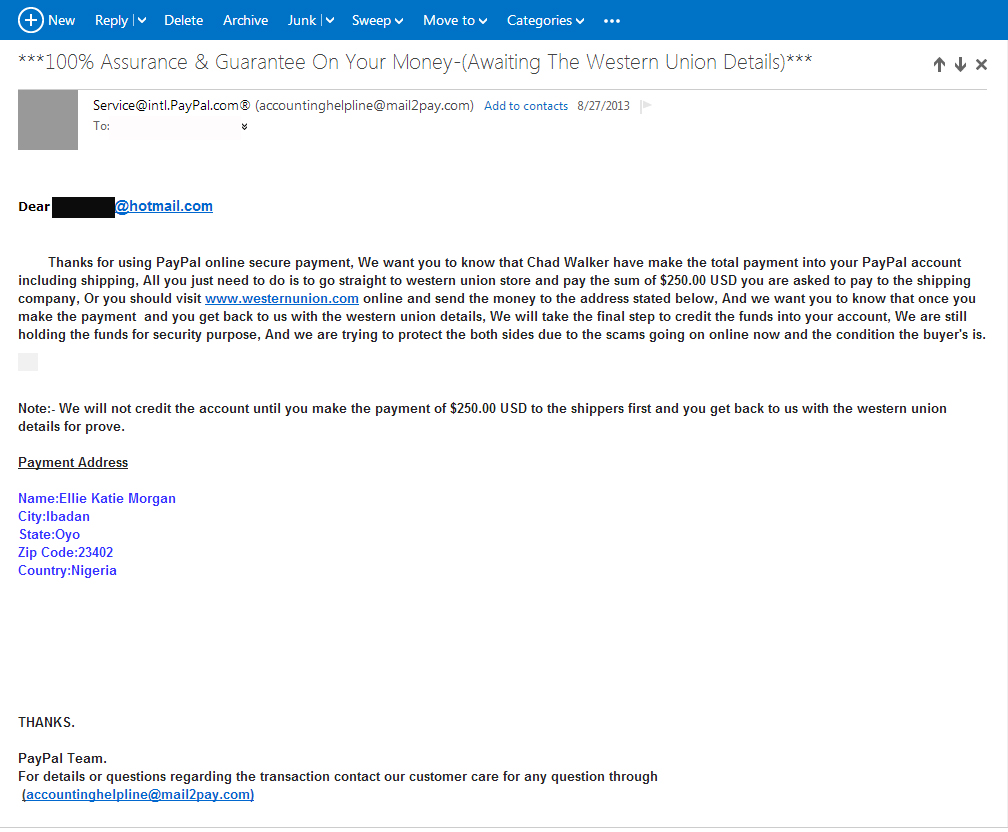The width and height of the screenshot is (1008, 832).
Task: Click the sender name Service@intl.PayPal.com
Action: (172, 105)
